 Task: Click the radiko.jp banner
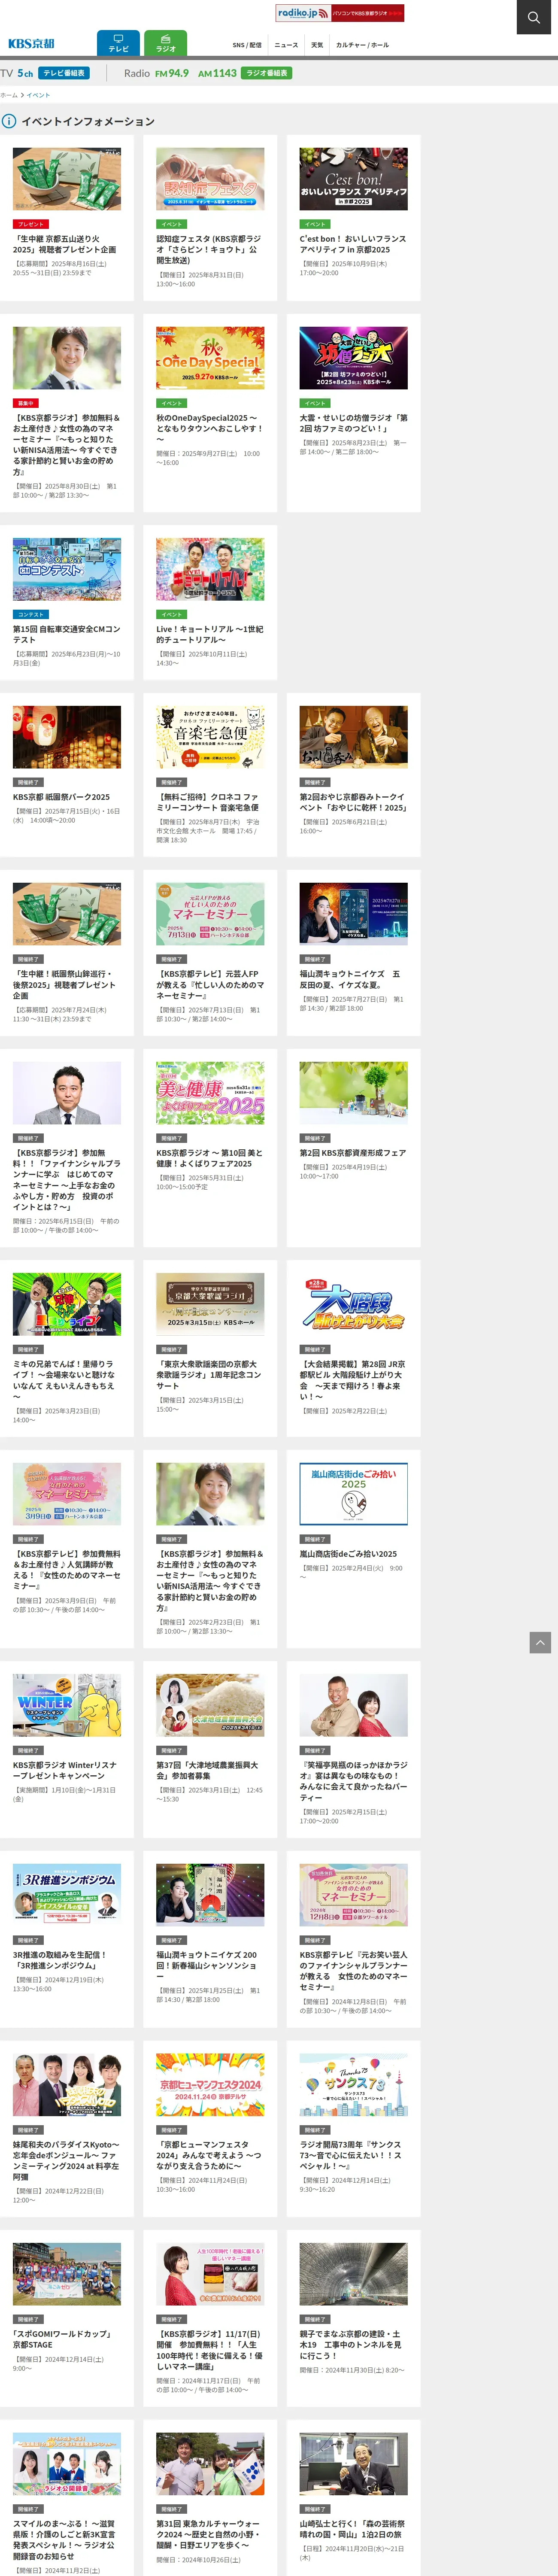340,13
